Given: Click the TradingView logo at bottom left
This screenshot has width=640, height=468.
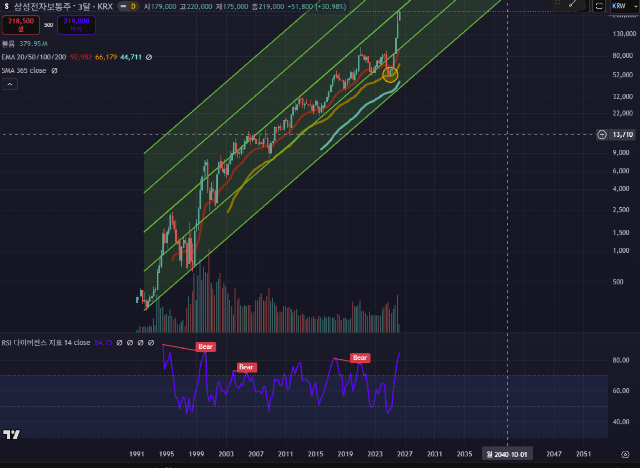Looking at the screenshot, I should pyautogui.click(x=11, y=434).
